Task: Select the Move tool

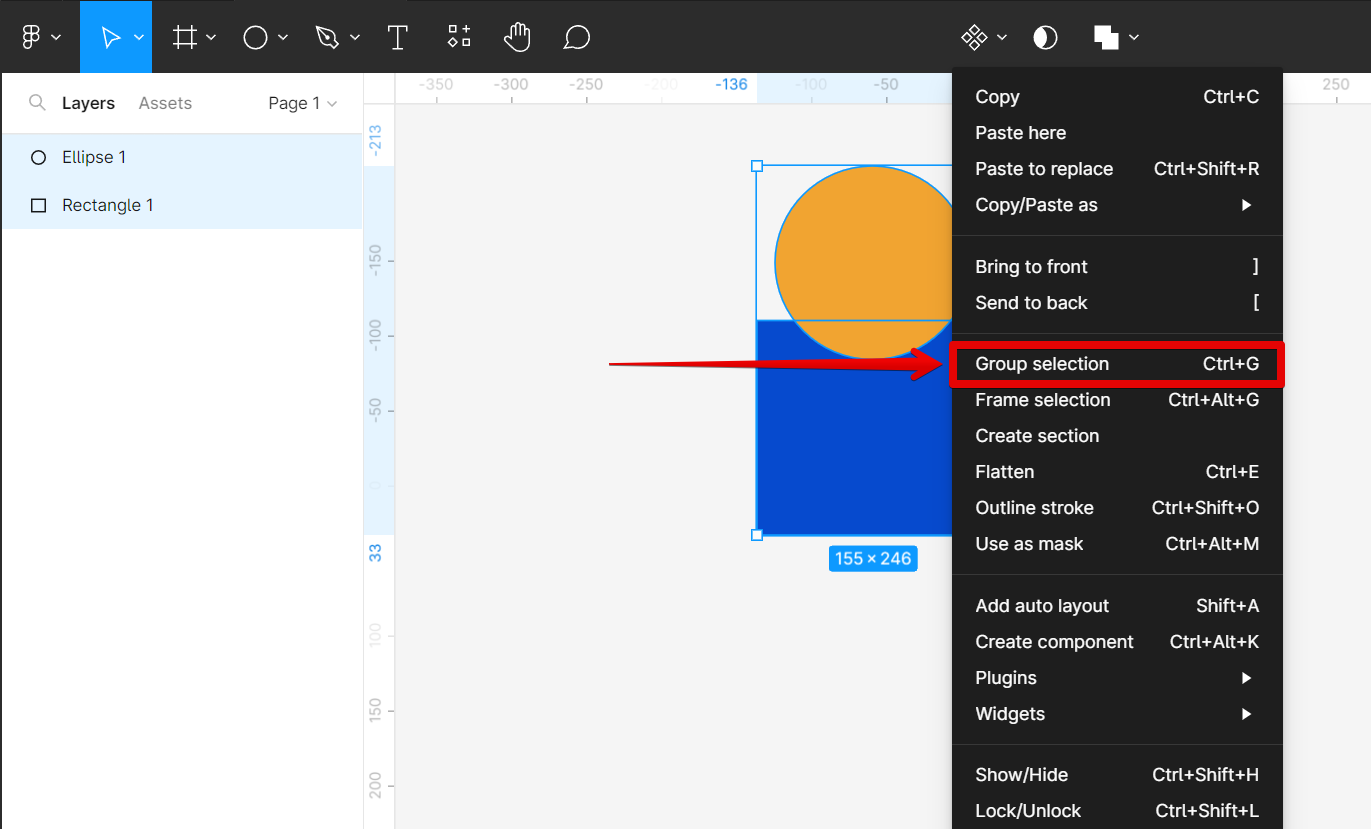Action: [110, 37]
